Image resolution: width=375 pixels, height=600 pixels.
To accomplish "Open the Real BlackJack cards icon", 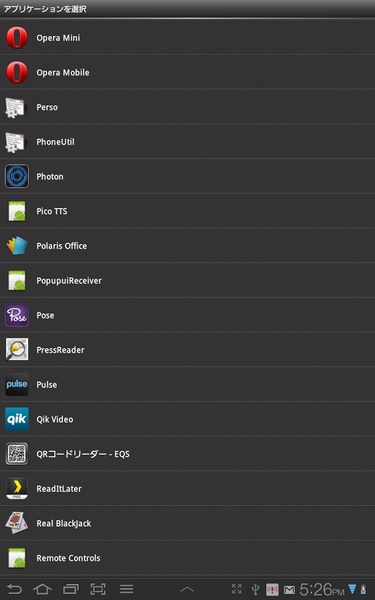I will 16,523.
